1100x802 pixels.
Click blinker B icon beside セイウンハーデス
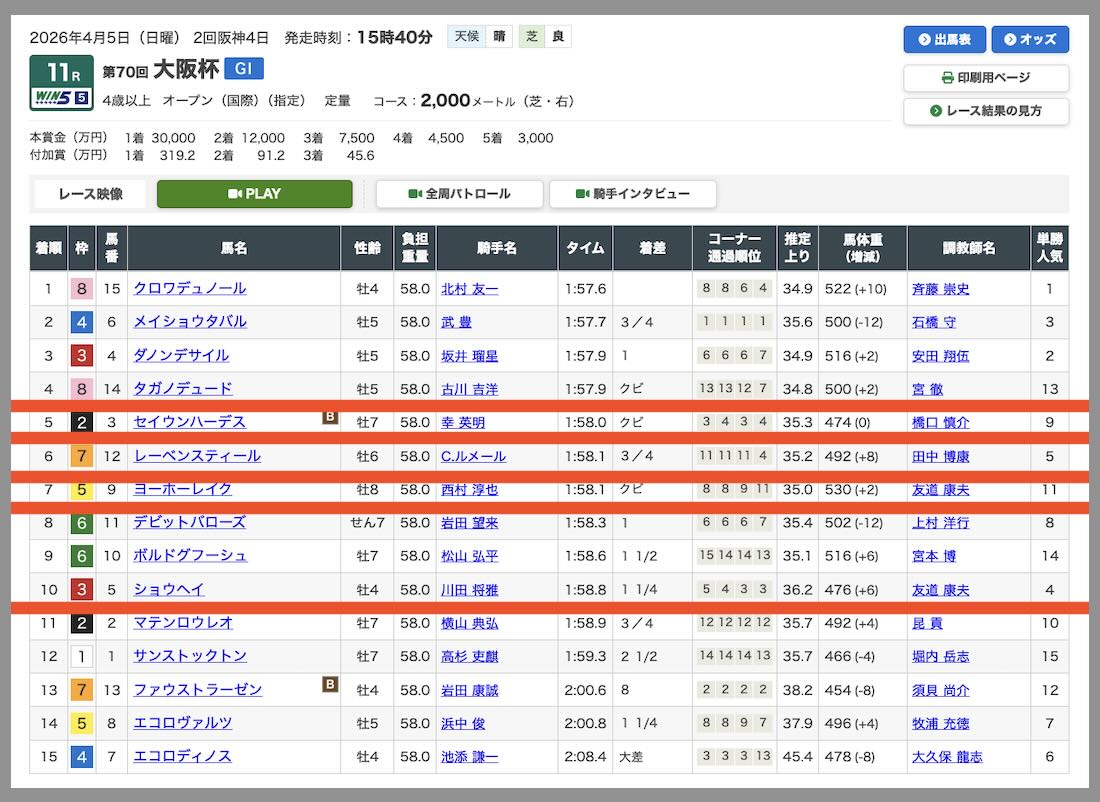(330, 417)
